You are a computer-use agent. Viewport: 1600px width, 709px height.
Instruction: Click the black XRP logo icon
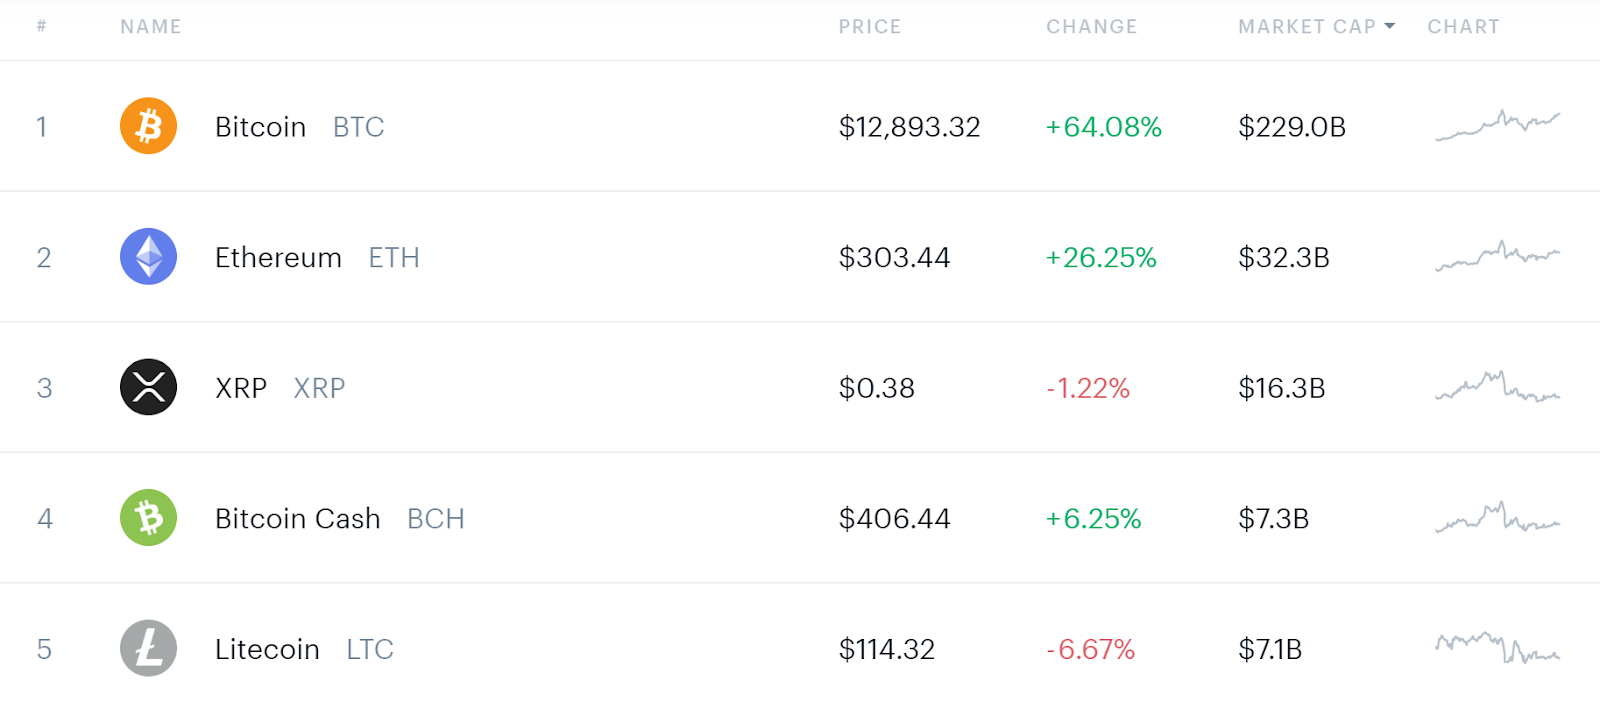tap(148, 387)
